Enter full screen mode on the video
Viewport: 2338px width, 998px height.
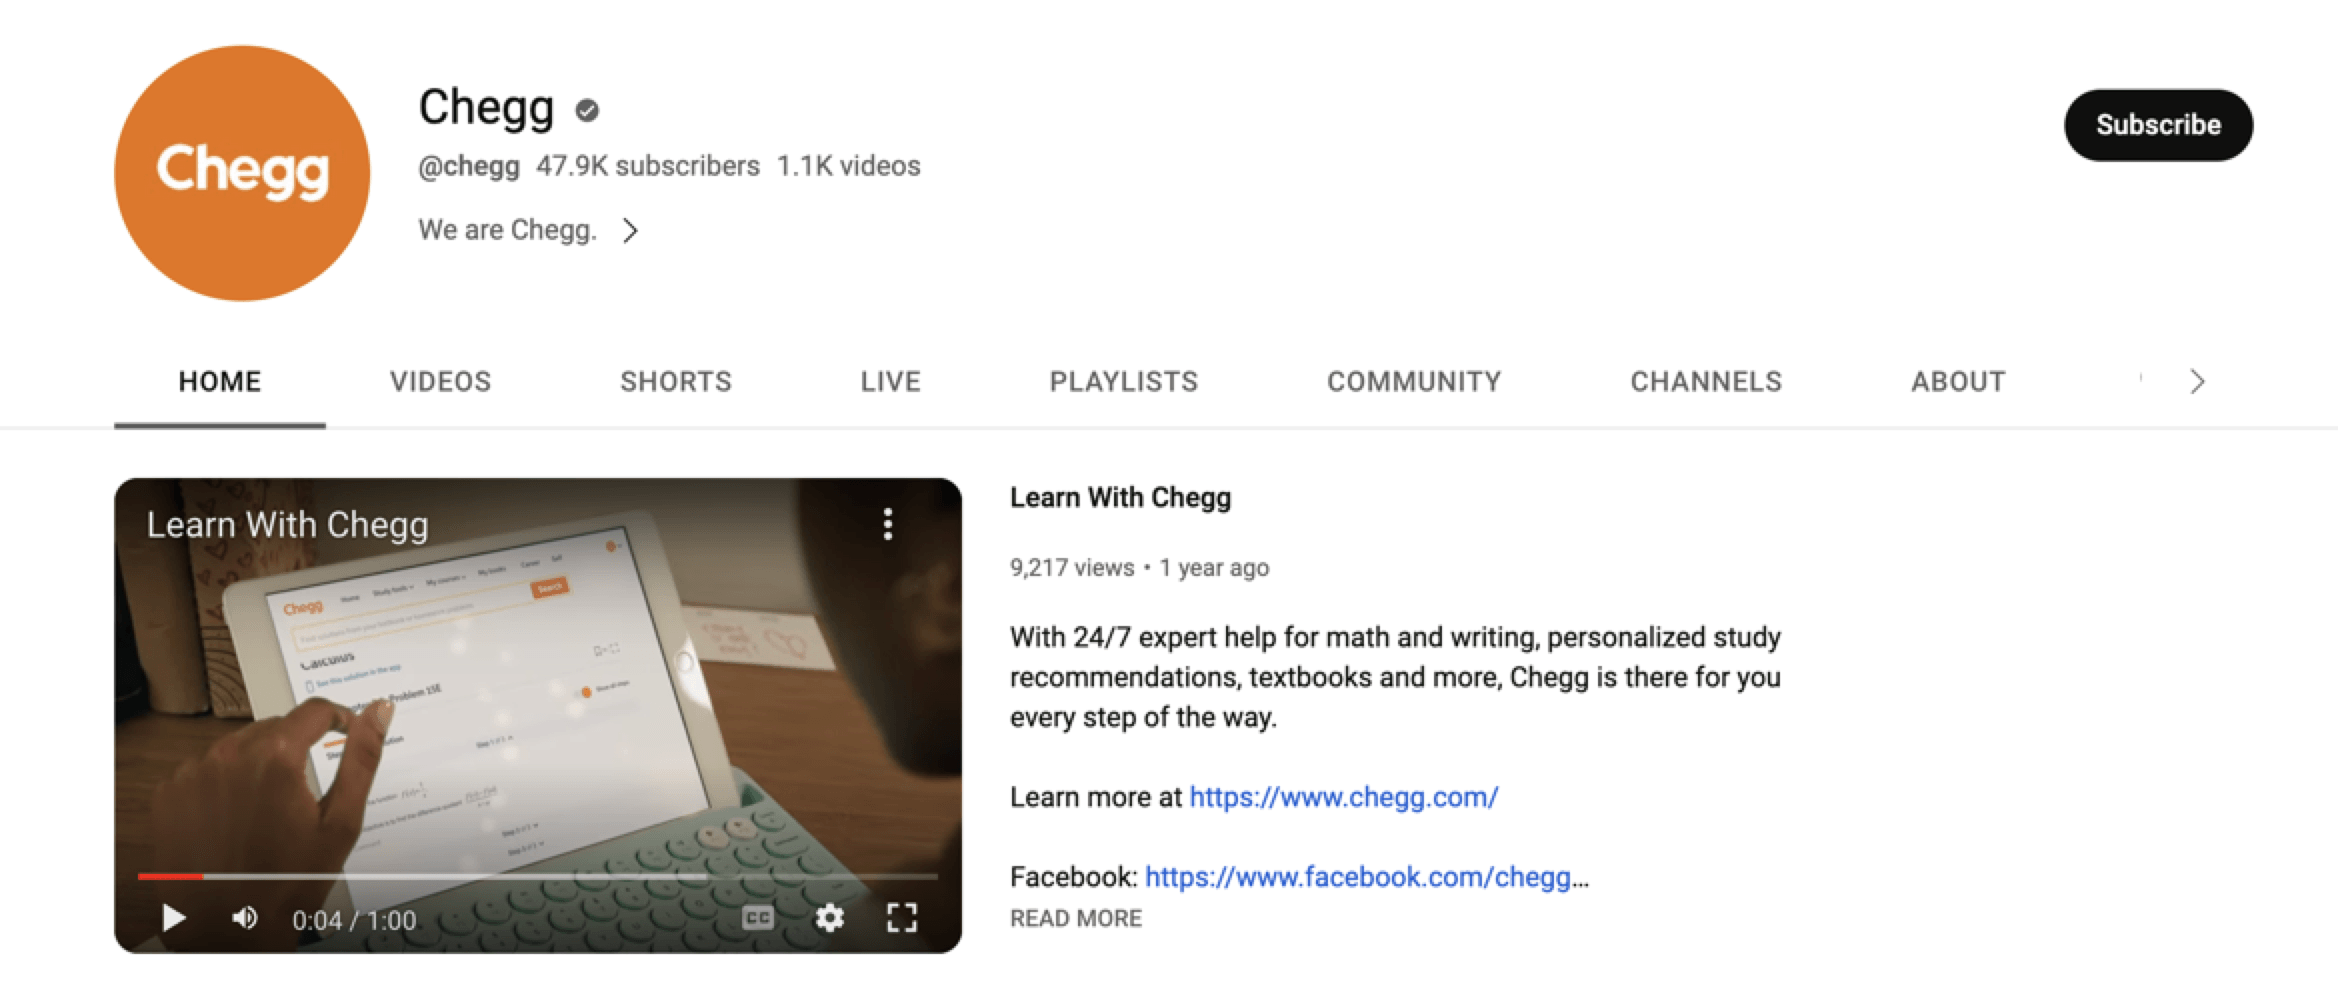point(901,917)
